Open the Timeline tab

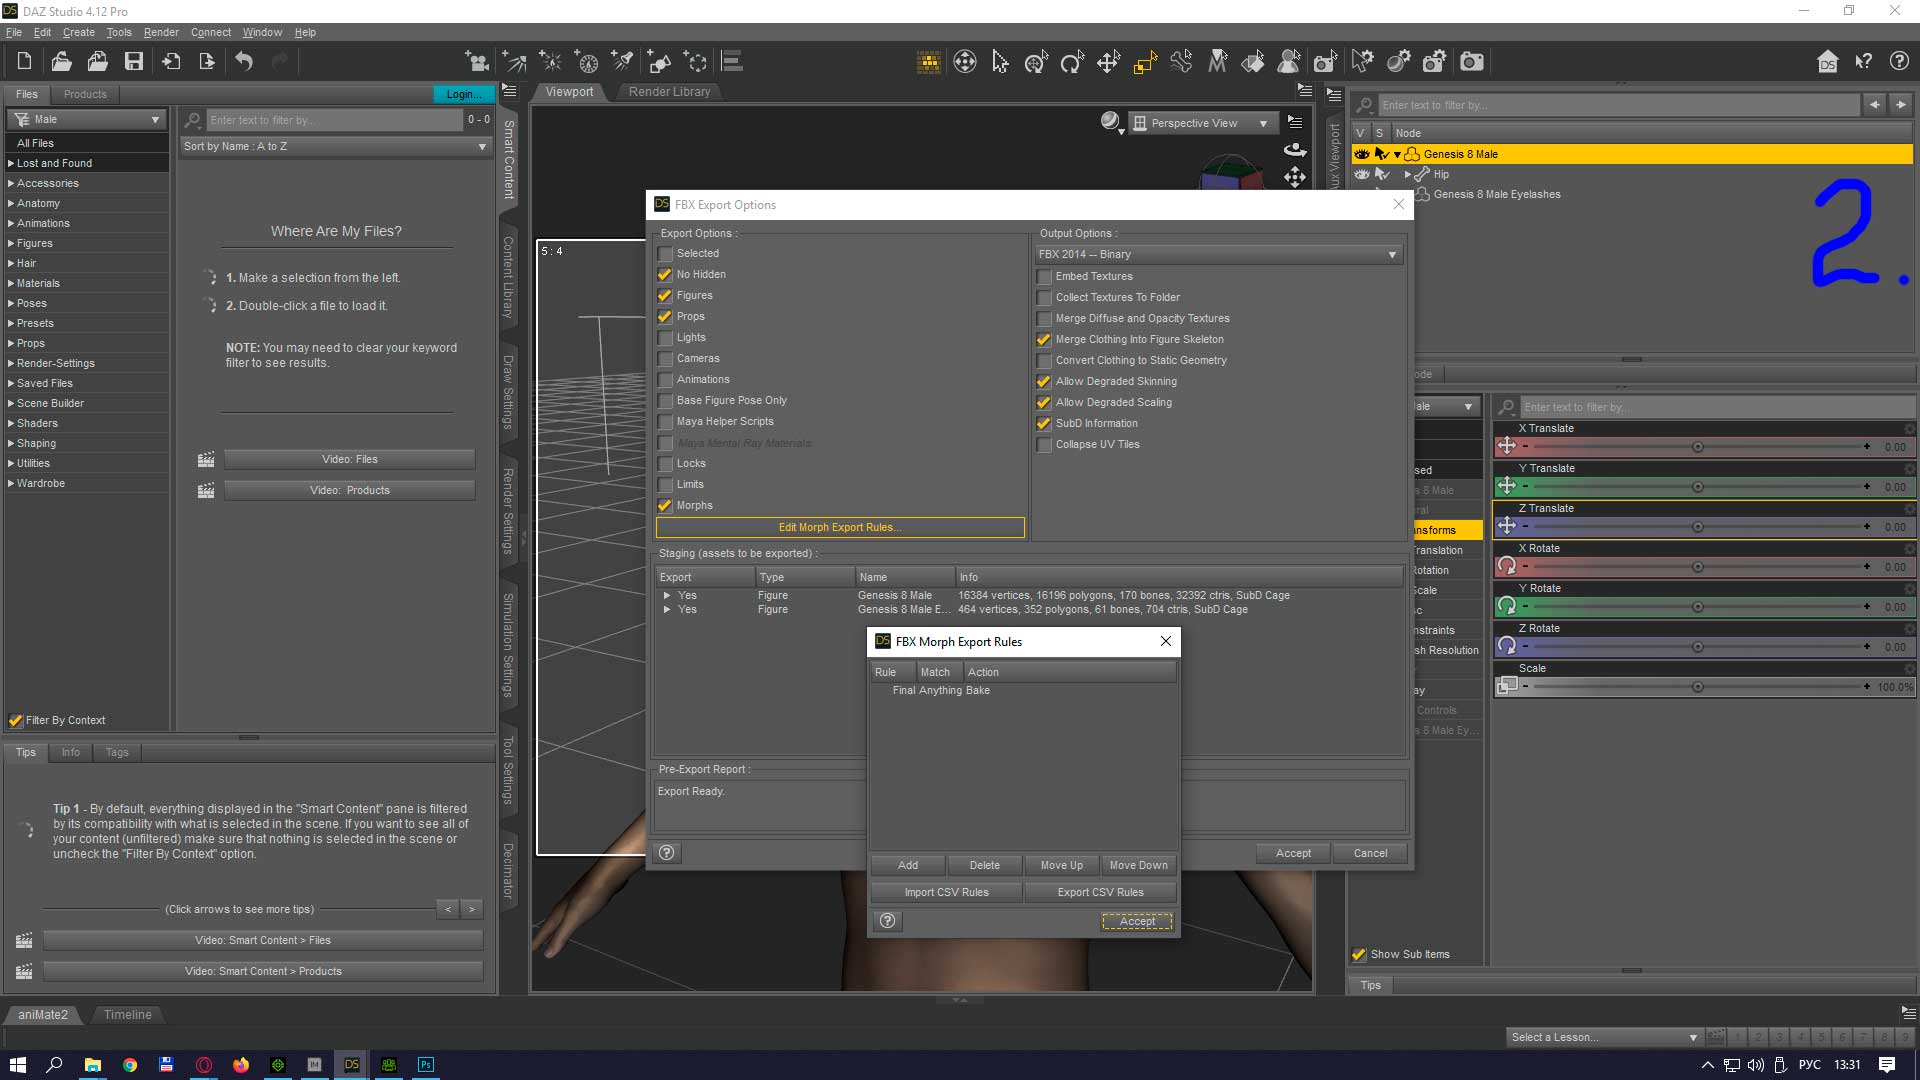128,1015
